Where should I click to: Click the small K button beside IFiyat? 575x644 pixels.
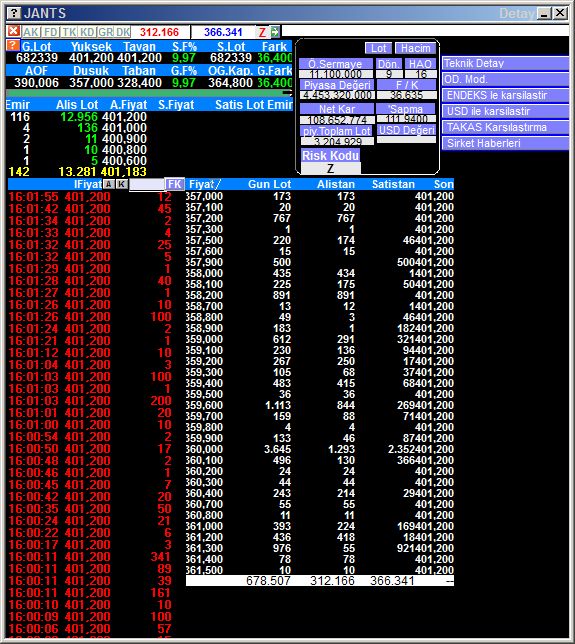point(122,184)
